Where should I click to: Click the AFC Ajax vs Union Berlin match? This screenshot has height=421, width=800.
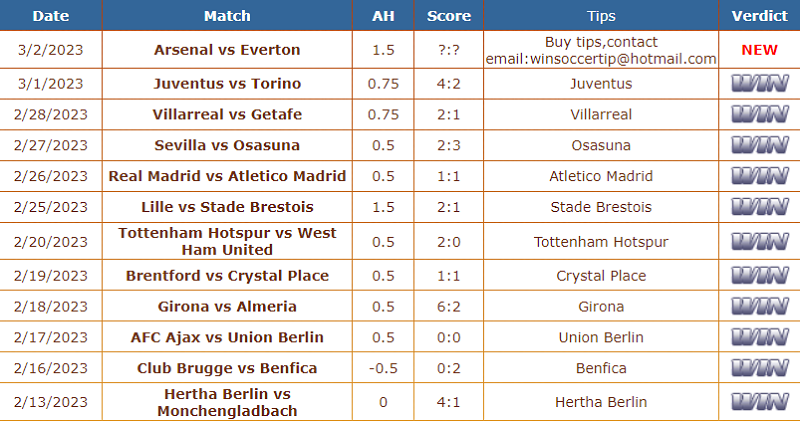click(227, 337)
